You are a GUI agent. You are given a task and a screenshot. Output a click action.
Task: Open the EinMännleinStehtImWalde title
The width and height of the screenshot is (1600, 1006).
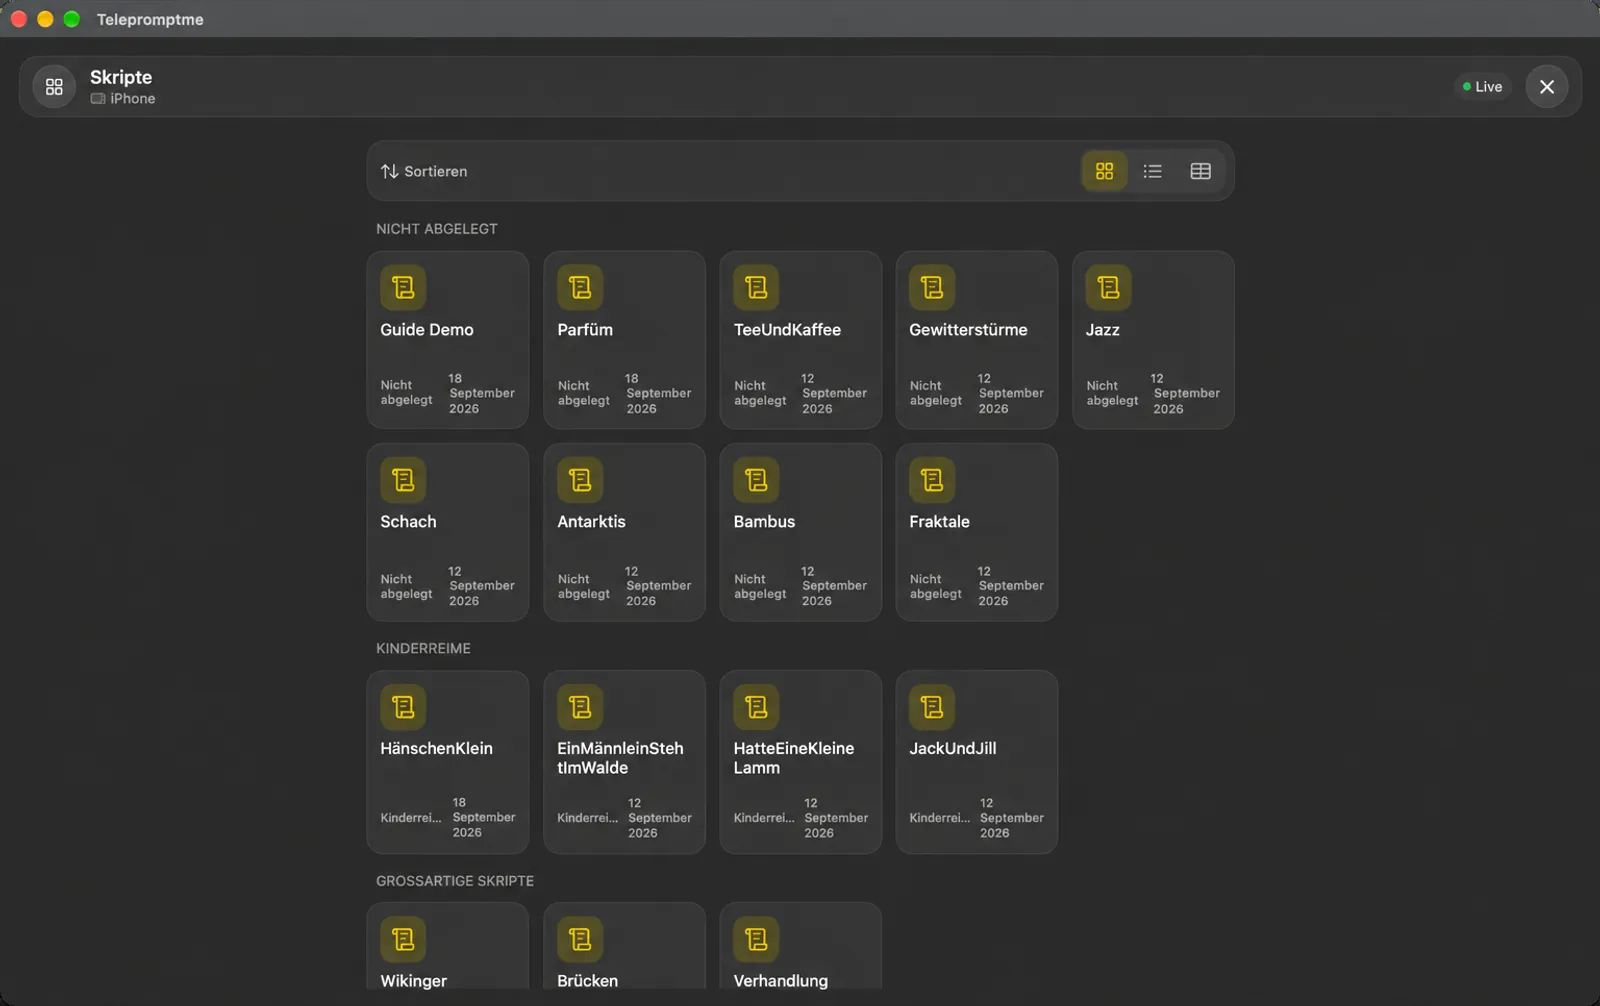pos(620,758)
